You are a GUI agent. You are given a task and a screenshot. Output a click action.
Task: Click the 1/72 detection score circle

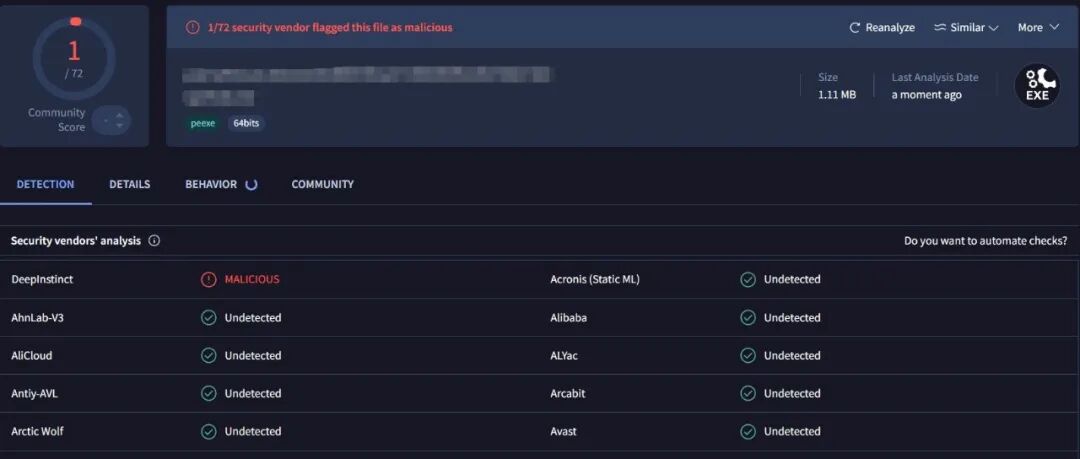74,58
